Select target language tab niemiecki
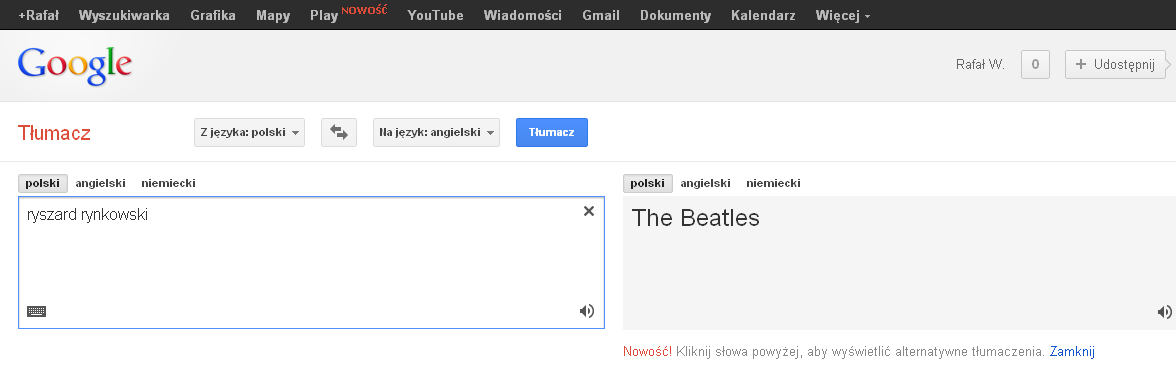 point(773,184)
